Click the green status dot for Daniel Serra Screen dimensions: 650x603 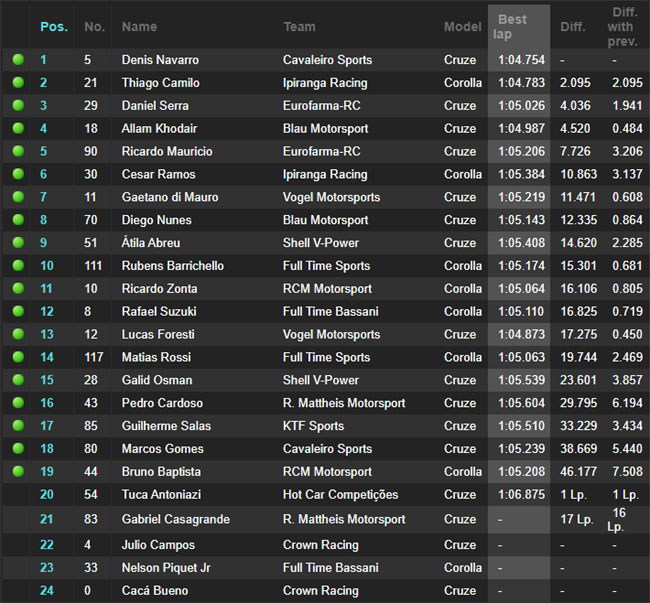18,105
